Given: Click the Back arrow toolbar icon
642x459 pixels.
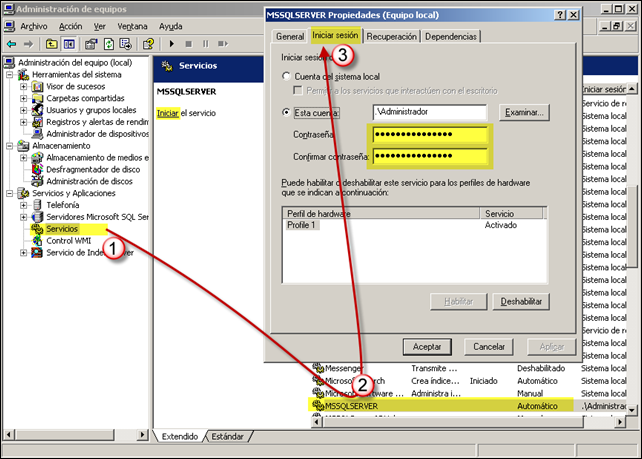Looking at the screenshot, I should 11,44.
